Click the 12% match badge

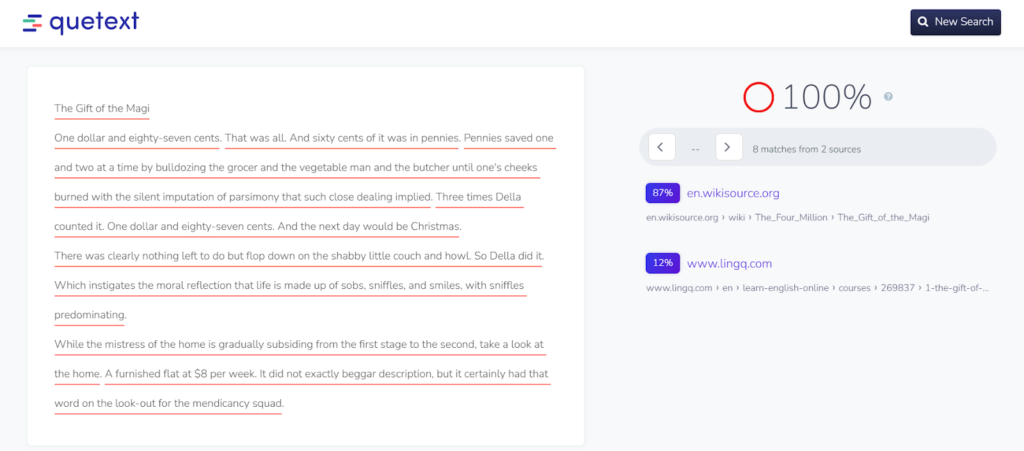click(662, 264)
